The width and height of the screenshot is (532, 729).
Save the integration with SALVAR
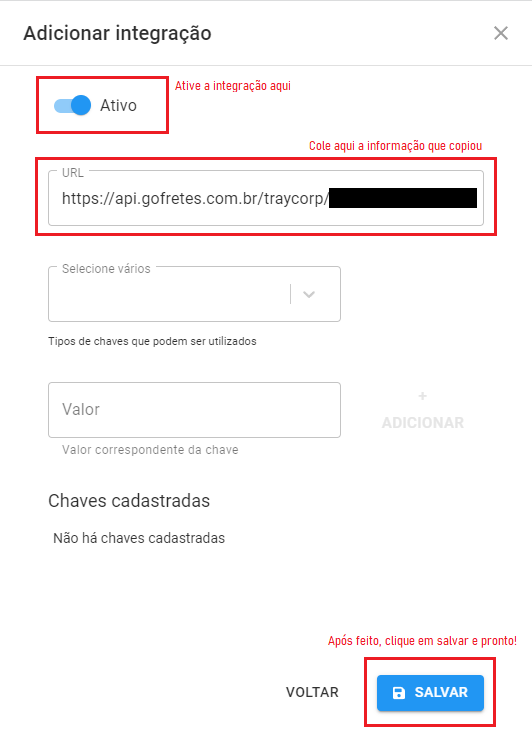click(x=430, y=693)
